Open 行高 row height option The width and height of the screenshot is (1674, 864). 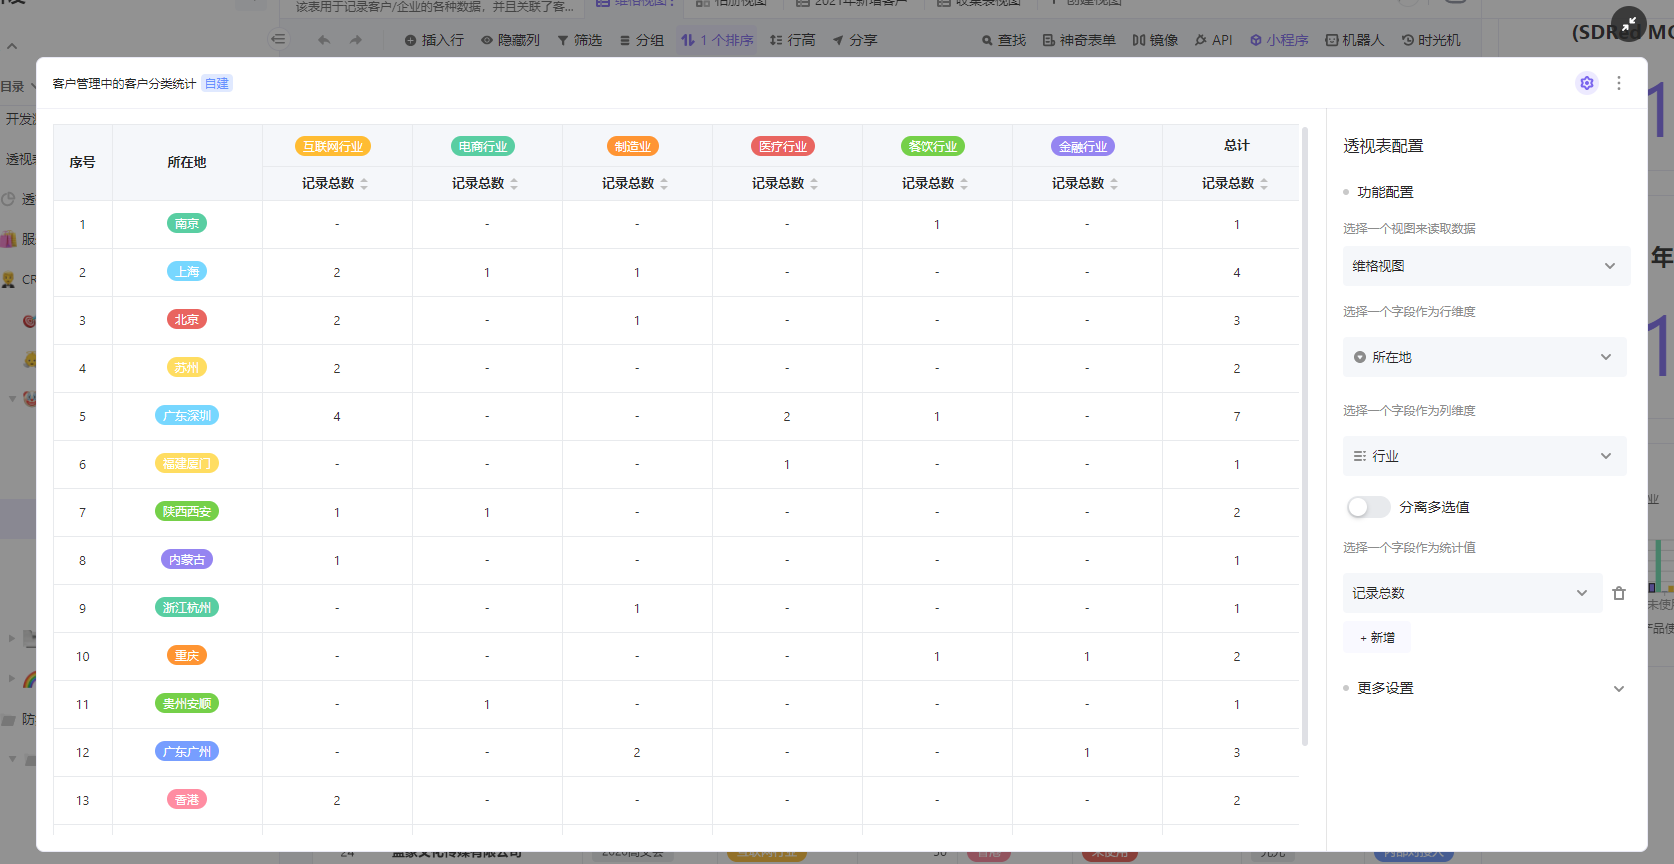792,40
